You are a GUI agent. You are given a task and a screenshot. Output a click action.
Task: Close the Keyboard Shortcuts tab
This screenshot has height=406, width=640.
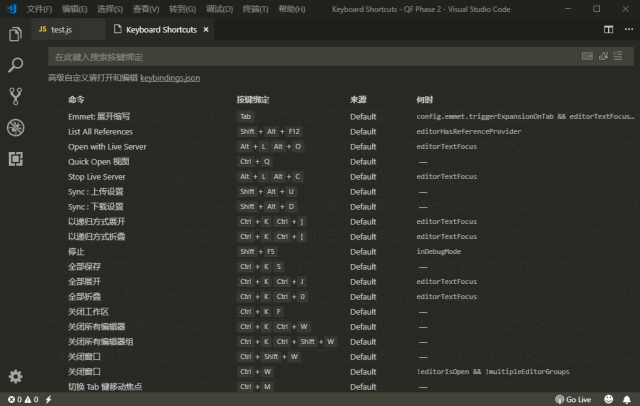pyautogui.click(x=206, y=29)
